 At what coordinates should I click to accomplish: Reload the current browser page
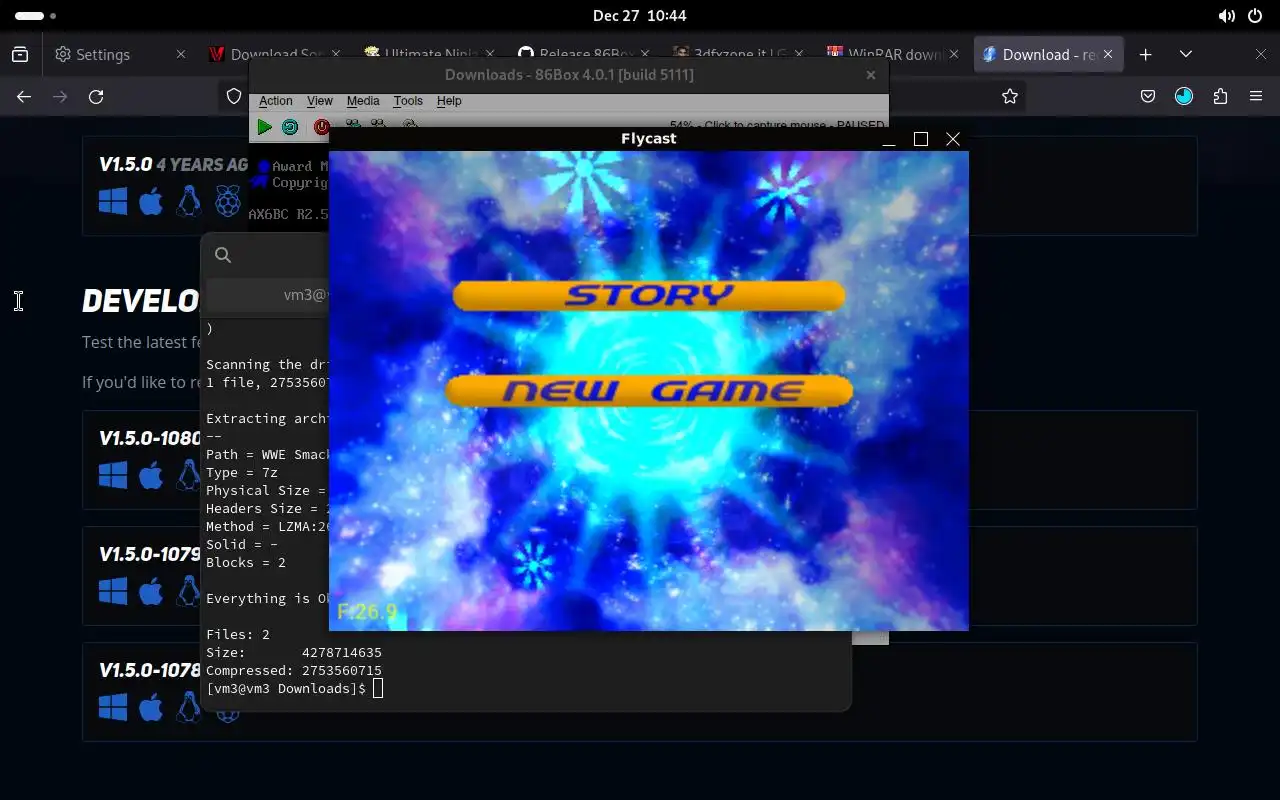pos(96,96)
